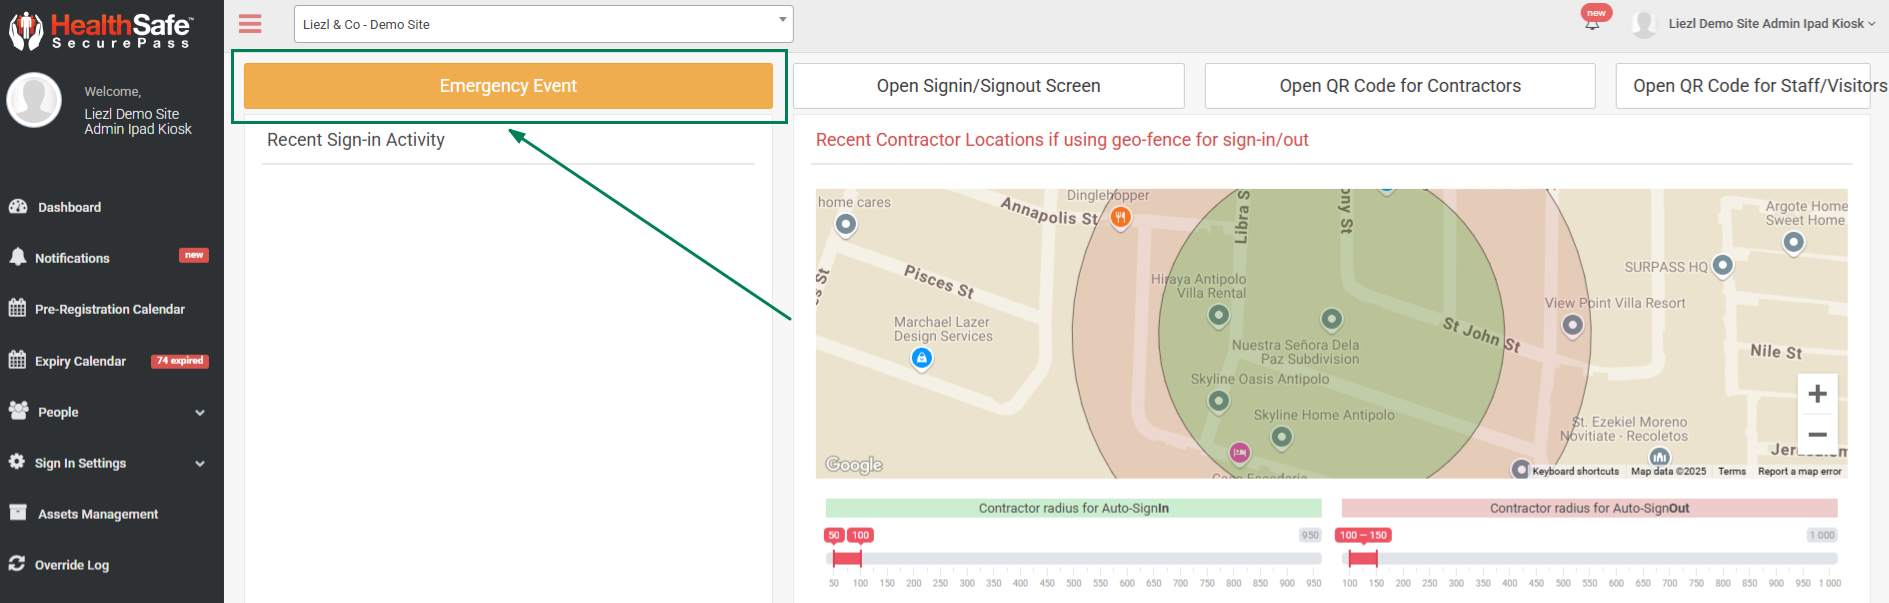Click the user avatar in sidebar
The width and height of the screenshot is (1889, 603).
34,100
